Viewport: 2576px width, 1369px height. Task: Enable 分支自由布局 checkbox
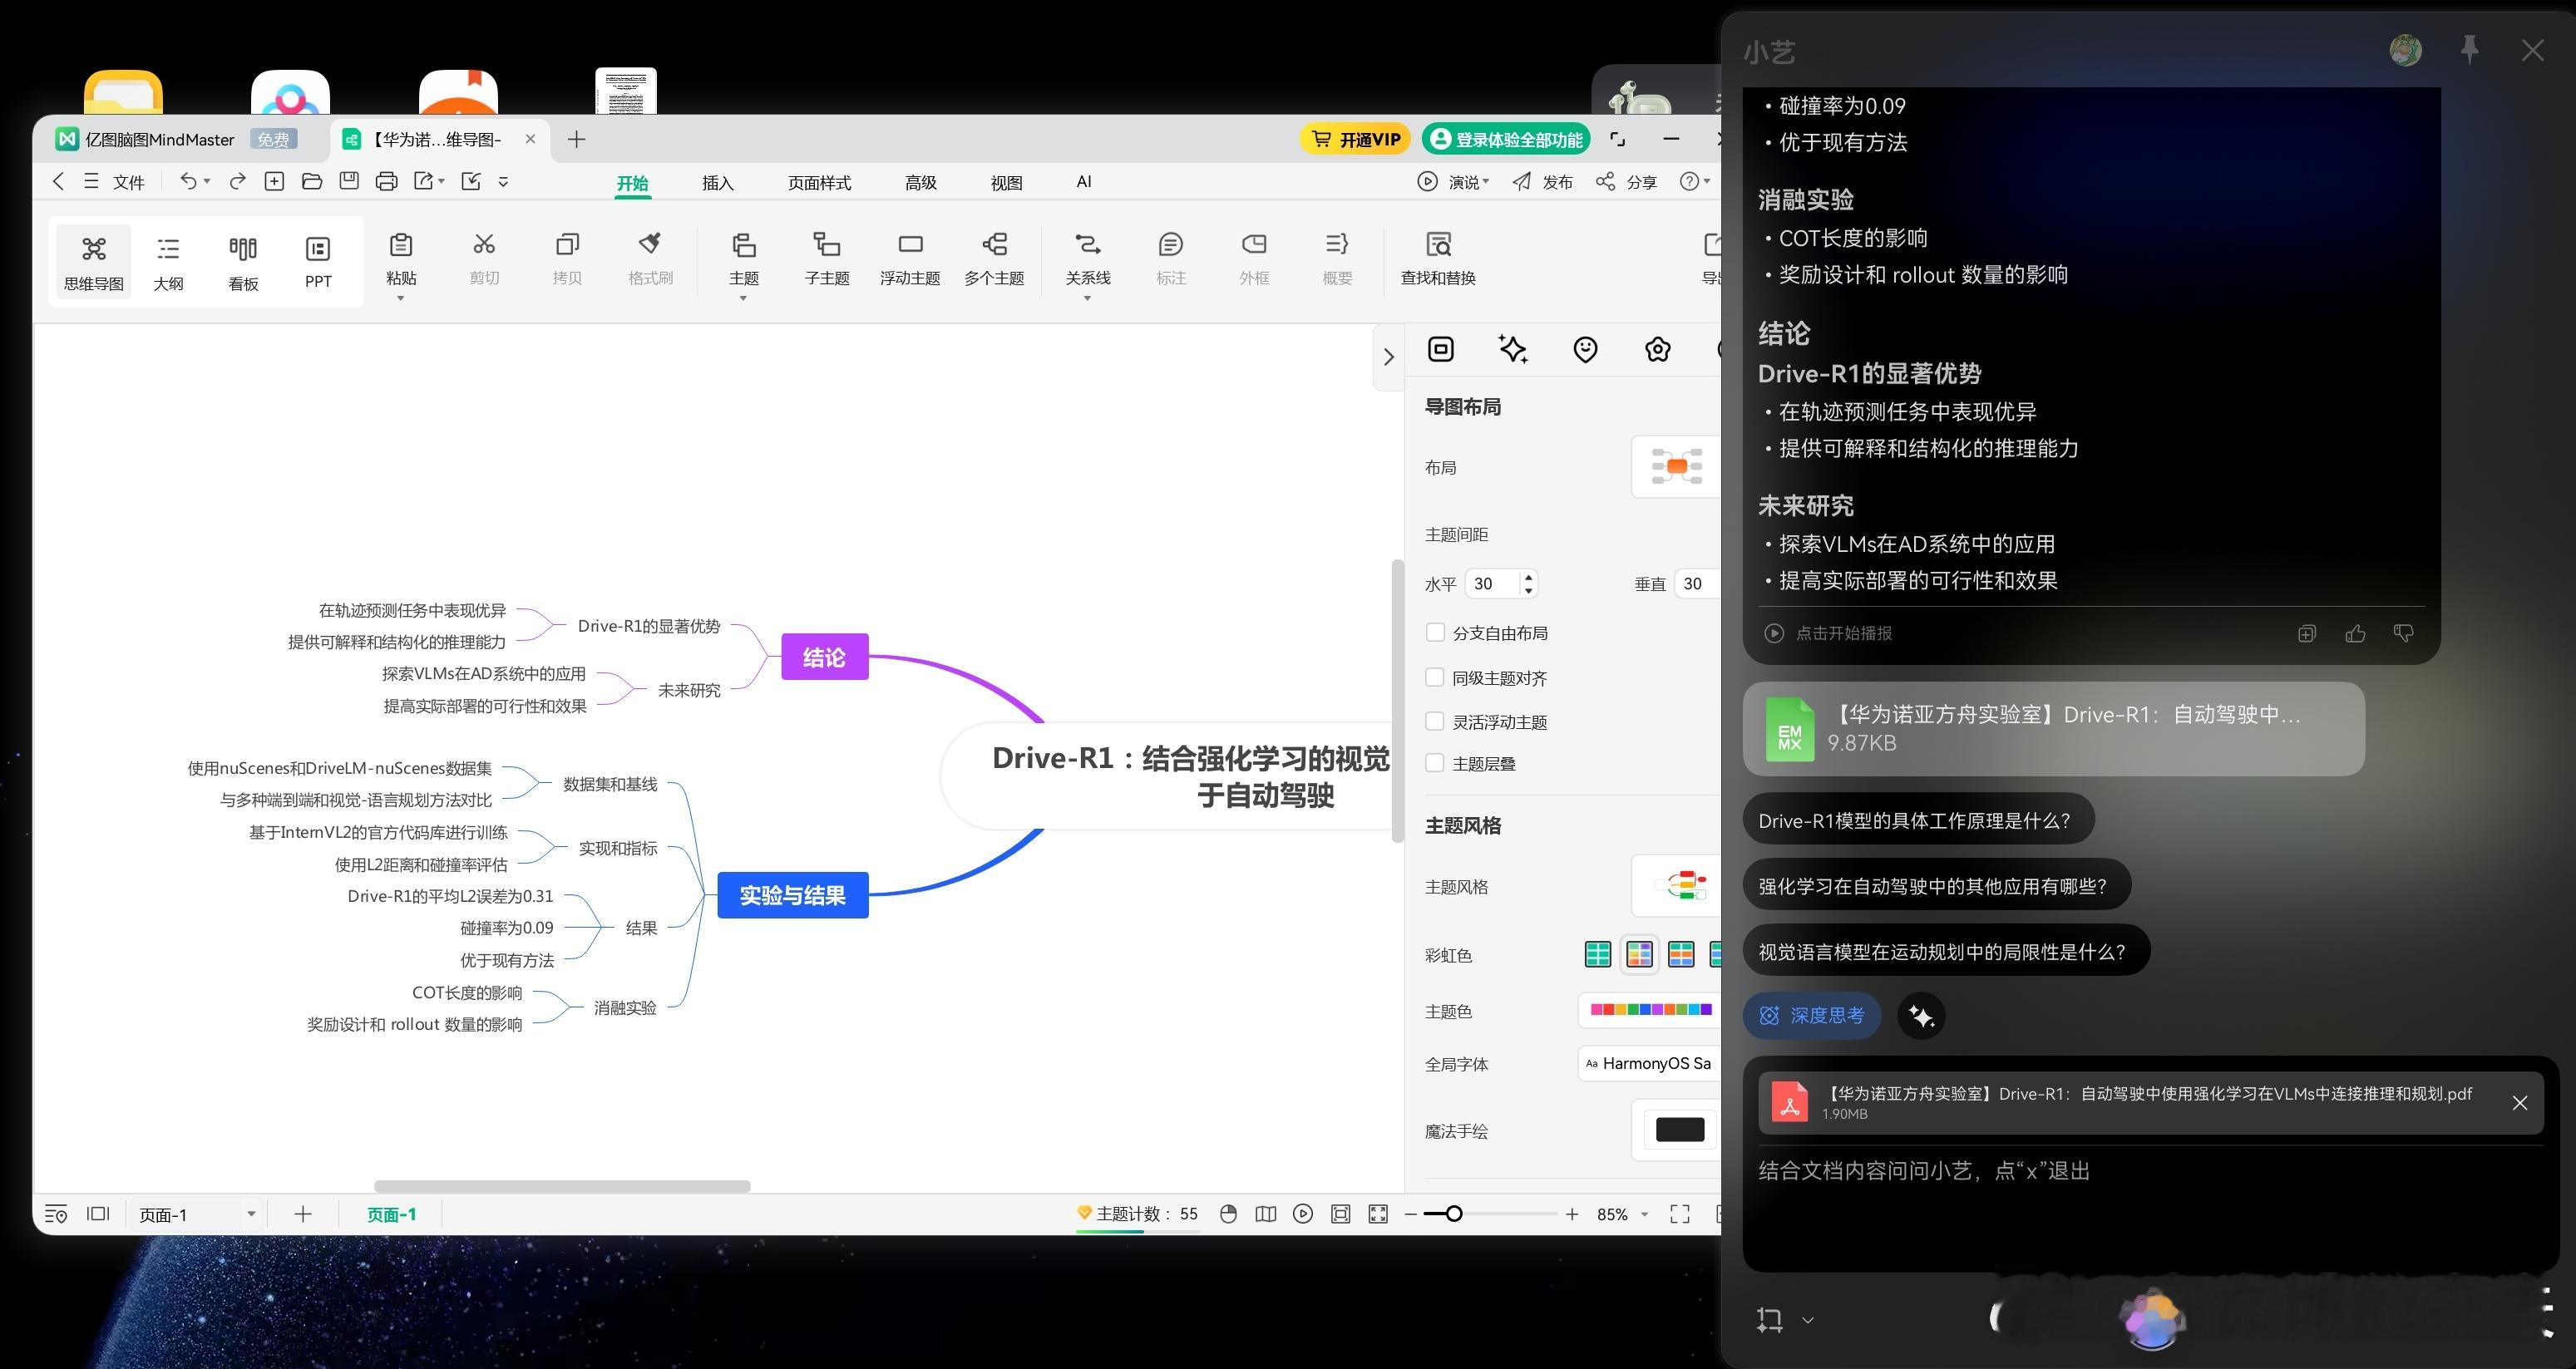pyautogui.click(x=1435, y=632)
